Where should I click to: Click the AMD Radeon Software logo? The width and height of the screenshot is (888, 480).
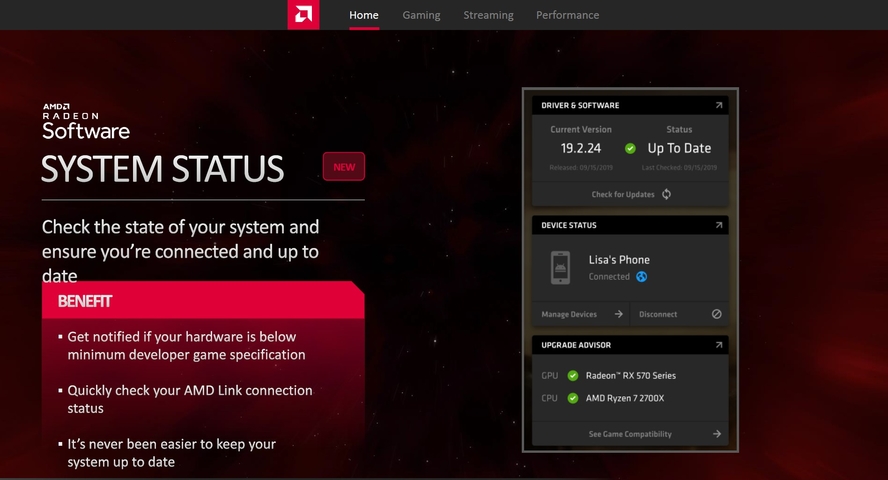coord(86,122)
